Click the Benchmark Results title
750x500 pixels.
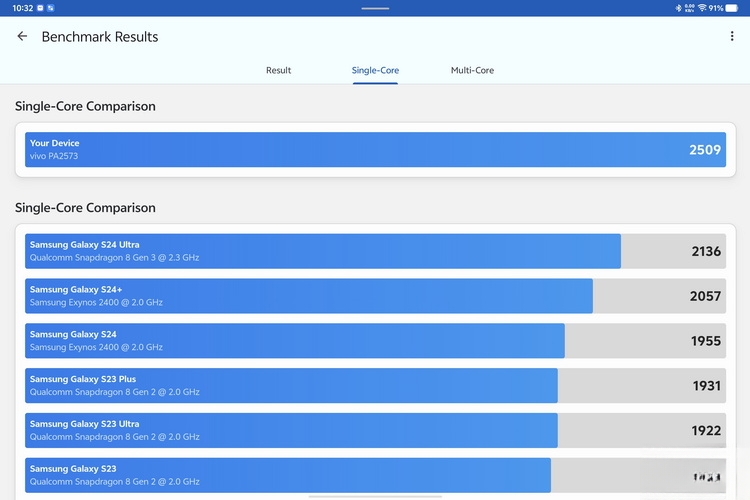click(100, 37)
